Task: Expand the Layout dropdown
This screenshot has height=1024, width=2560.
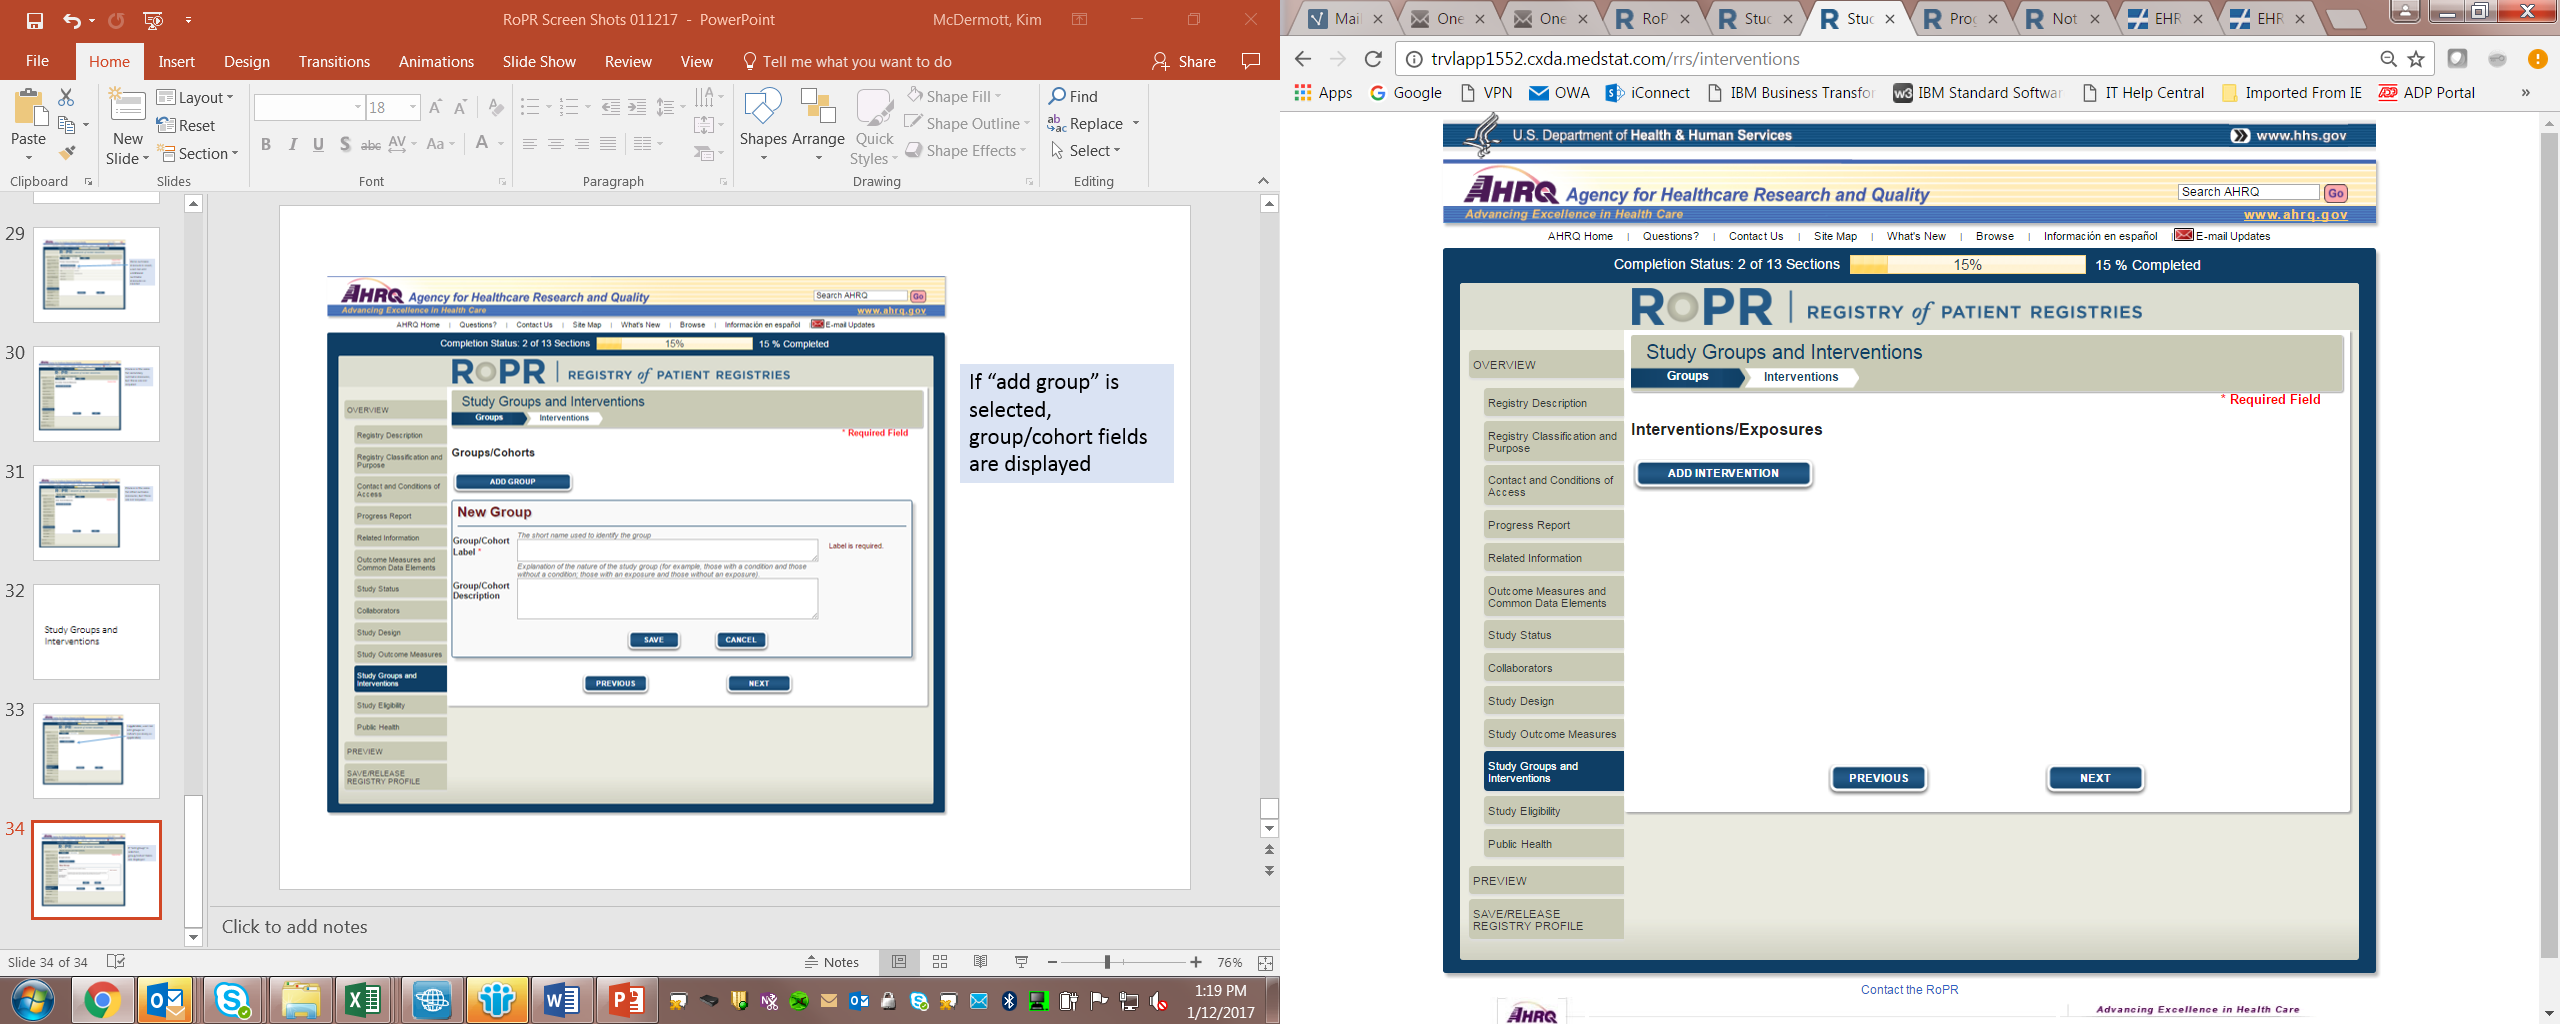Action: (x=196, y=97)
